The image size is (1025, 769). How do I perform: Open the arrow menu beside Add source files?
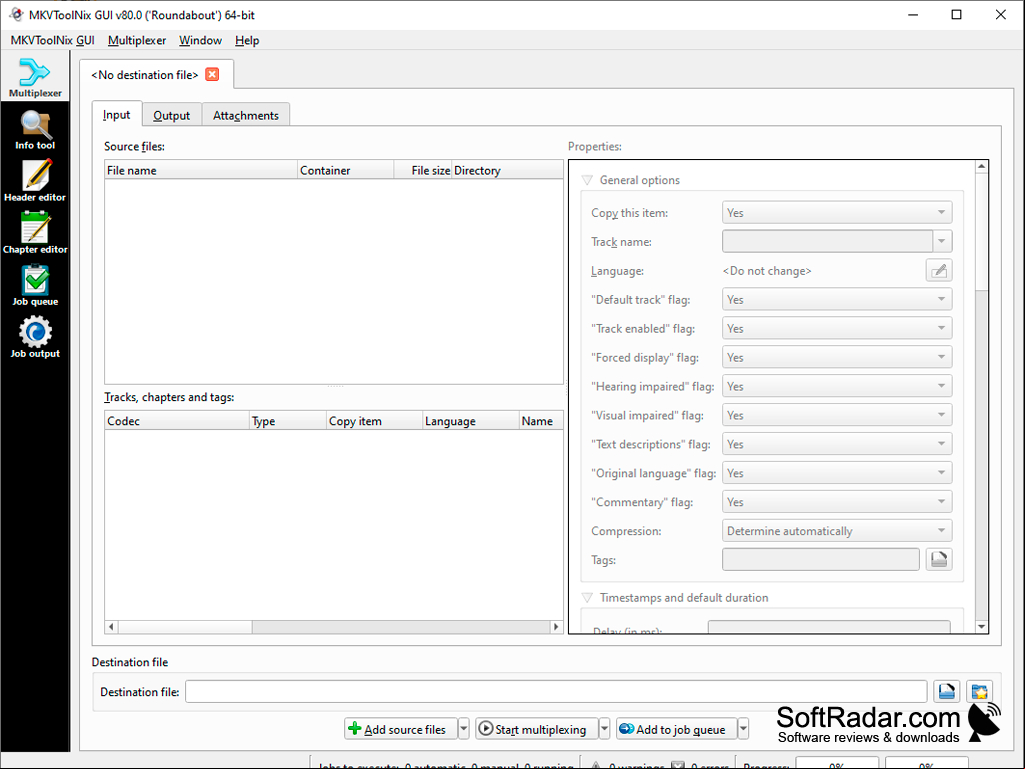(x=463, y=728)
